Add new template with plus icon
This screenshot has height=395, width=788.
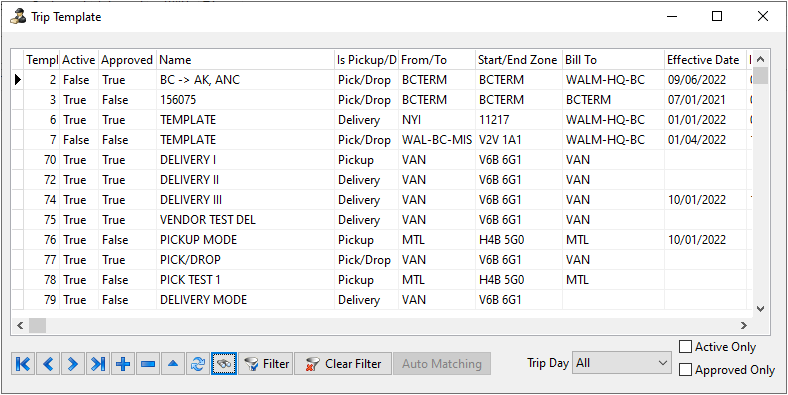click(123, 364)
